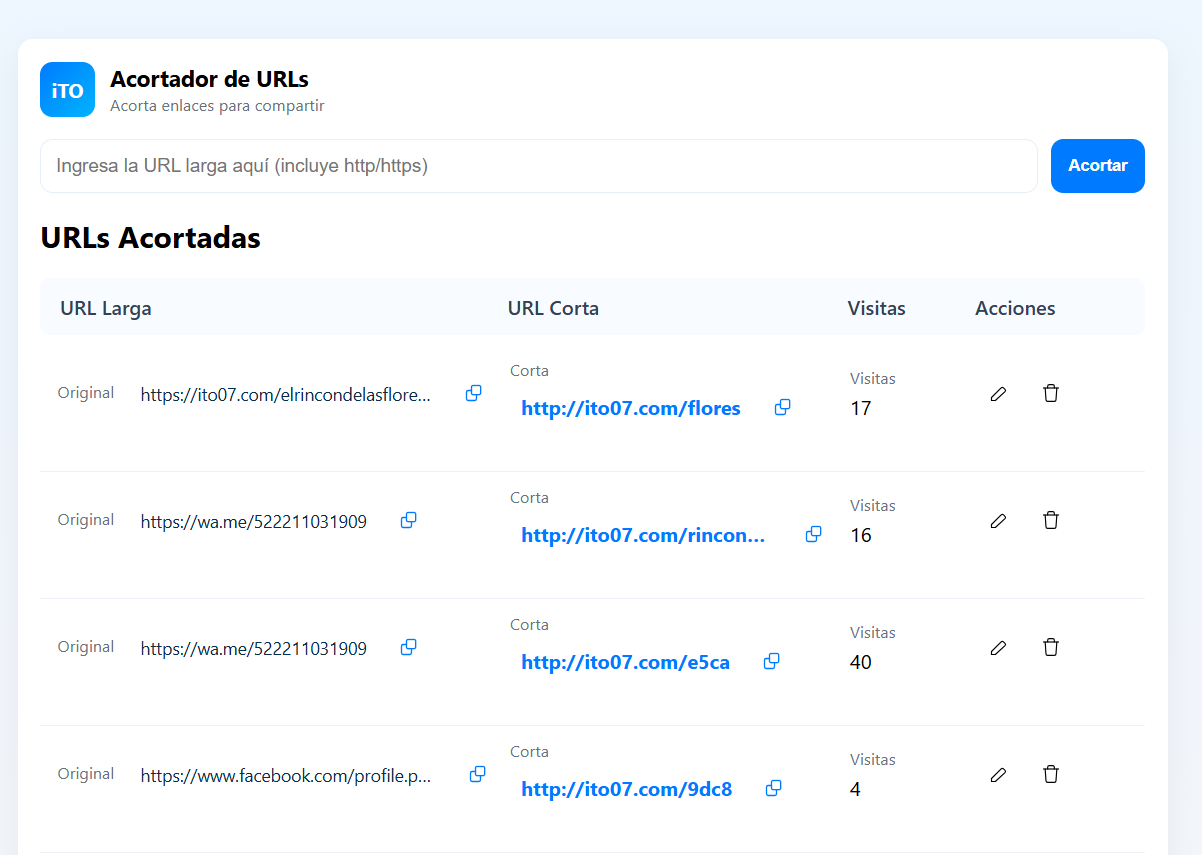Viewport: 1202px width, 855px height.
Task: Click the URL Corta column header
Action: click(x=553, y=308)
